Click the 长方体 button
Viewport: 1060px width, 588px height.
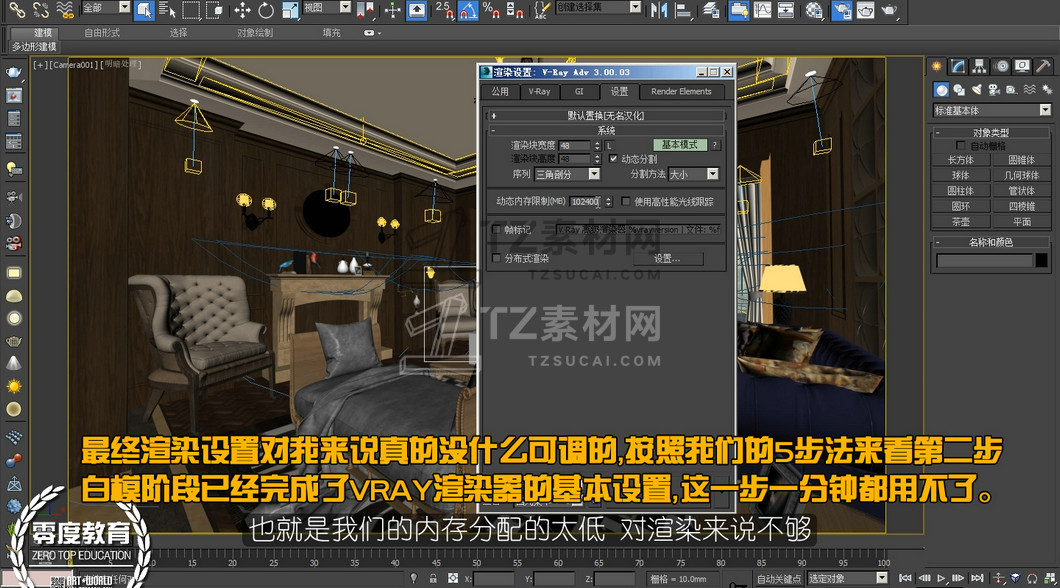click(961, 160)
